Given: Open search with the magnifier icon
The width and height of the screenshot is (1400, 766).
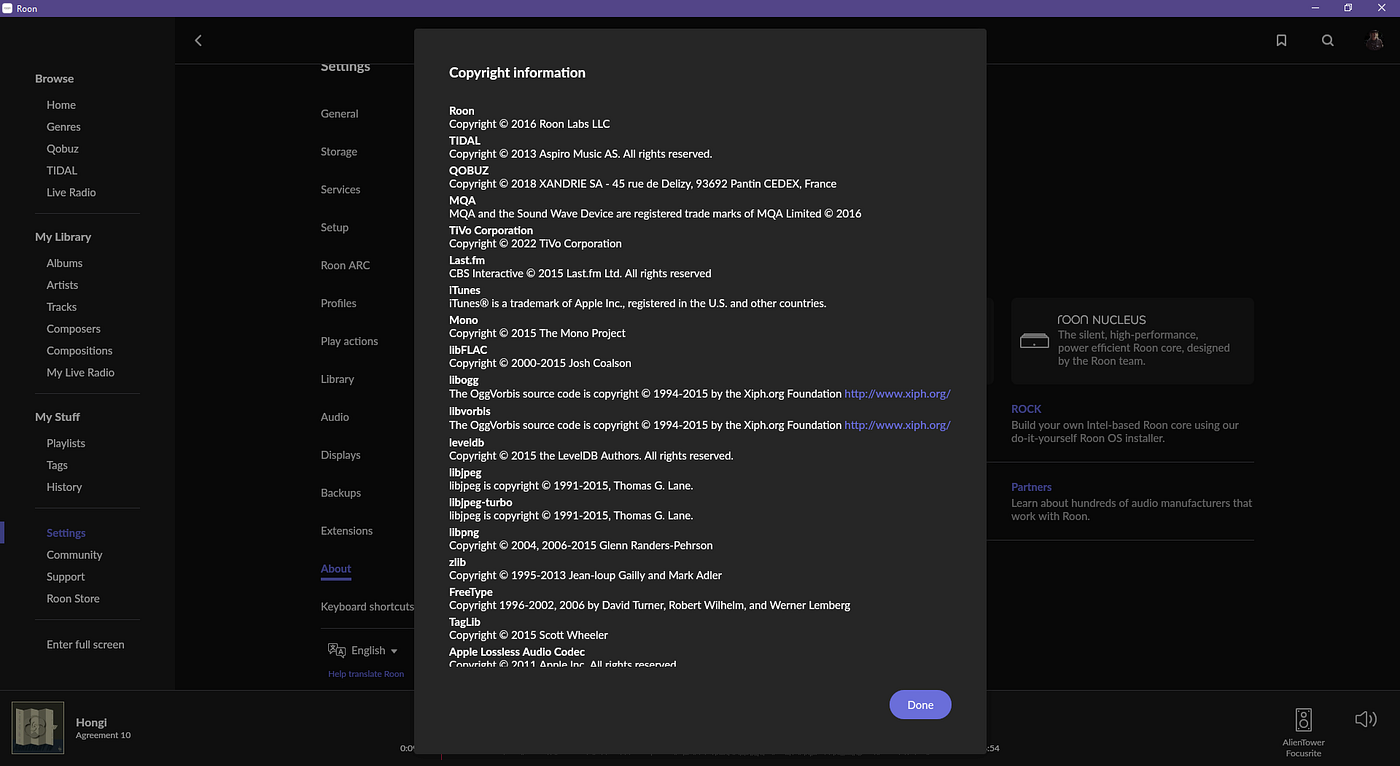Looking at the screenshot, I should click(x=1328, y=41).
